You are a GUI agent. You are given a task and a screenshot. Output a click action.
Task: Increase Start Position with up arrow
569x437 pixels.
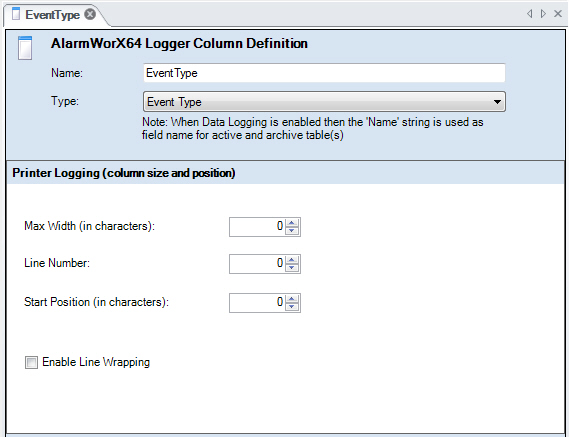coord(292,299)
